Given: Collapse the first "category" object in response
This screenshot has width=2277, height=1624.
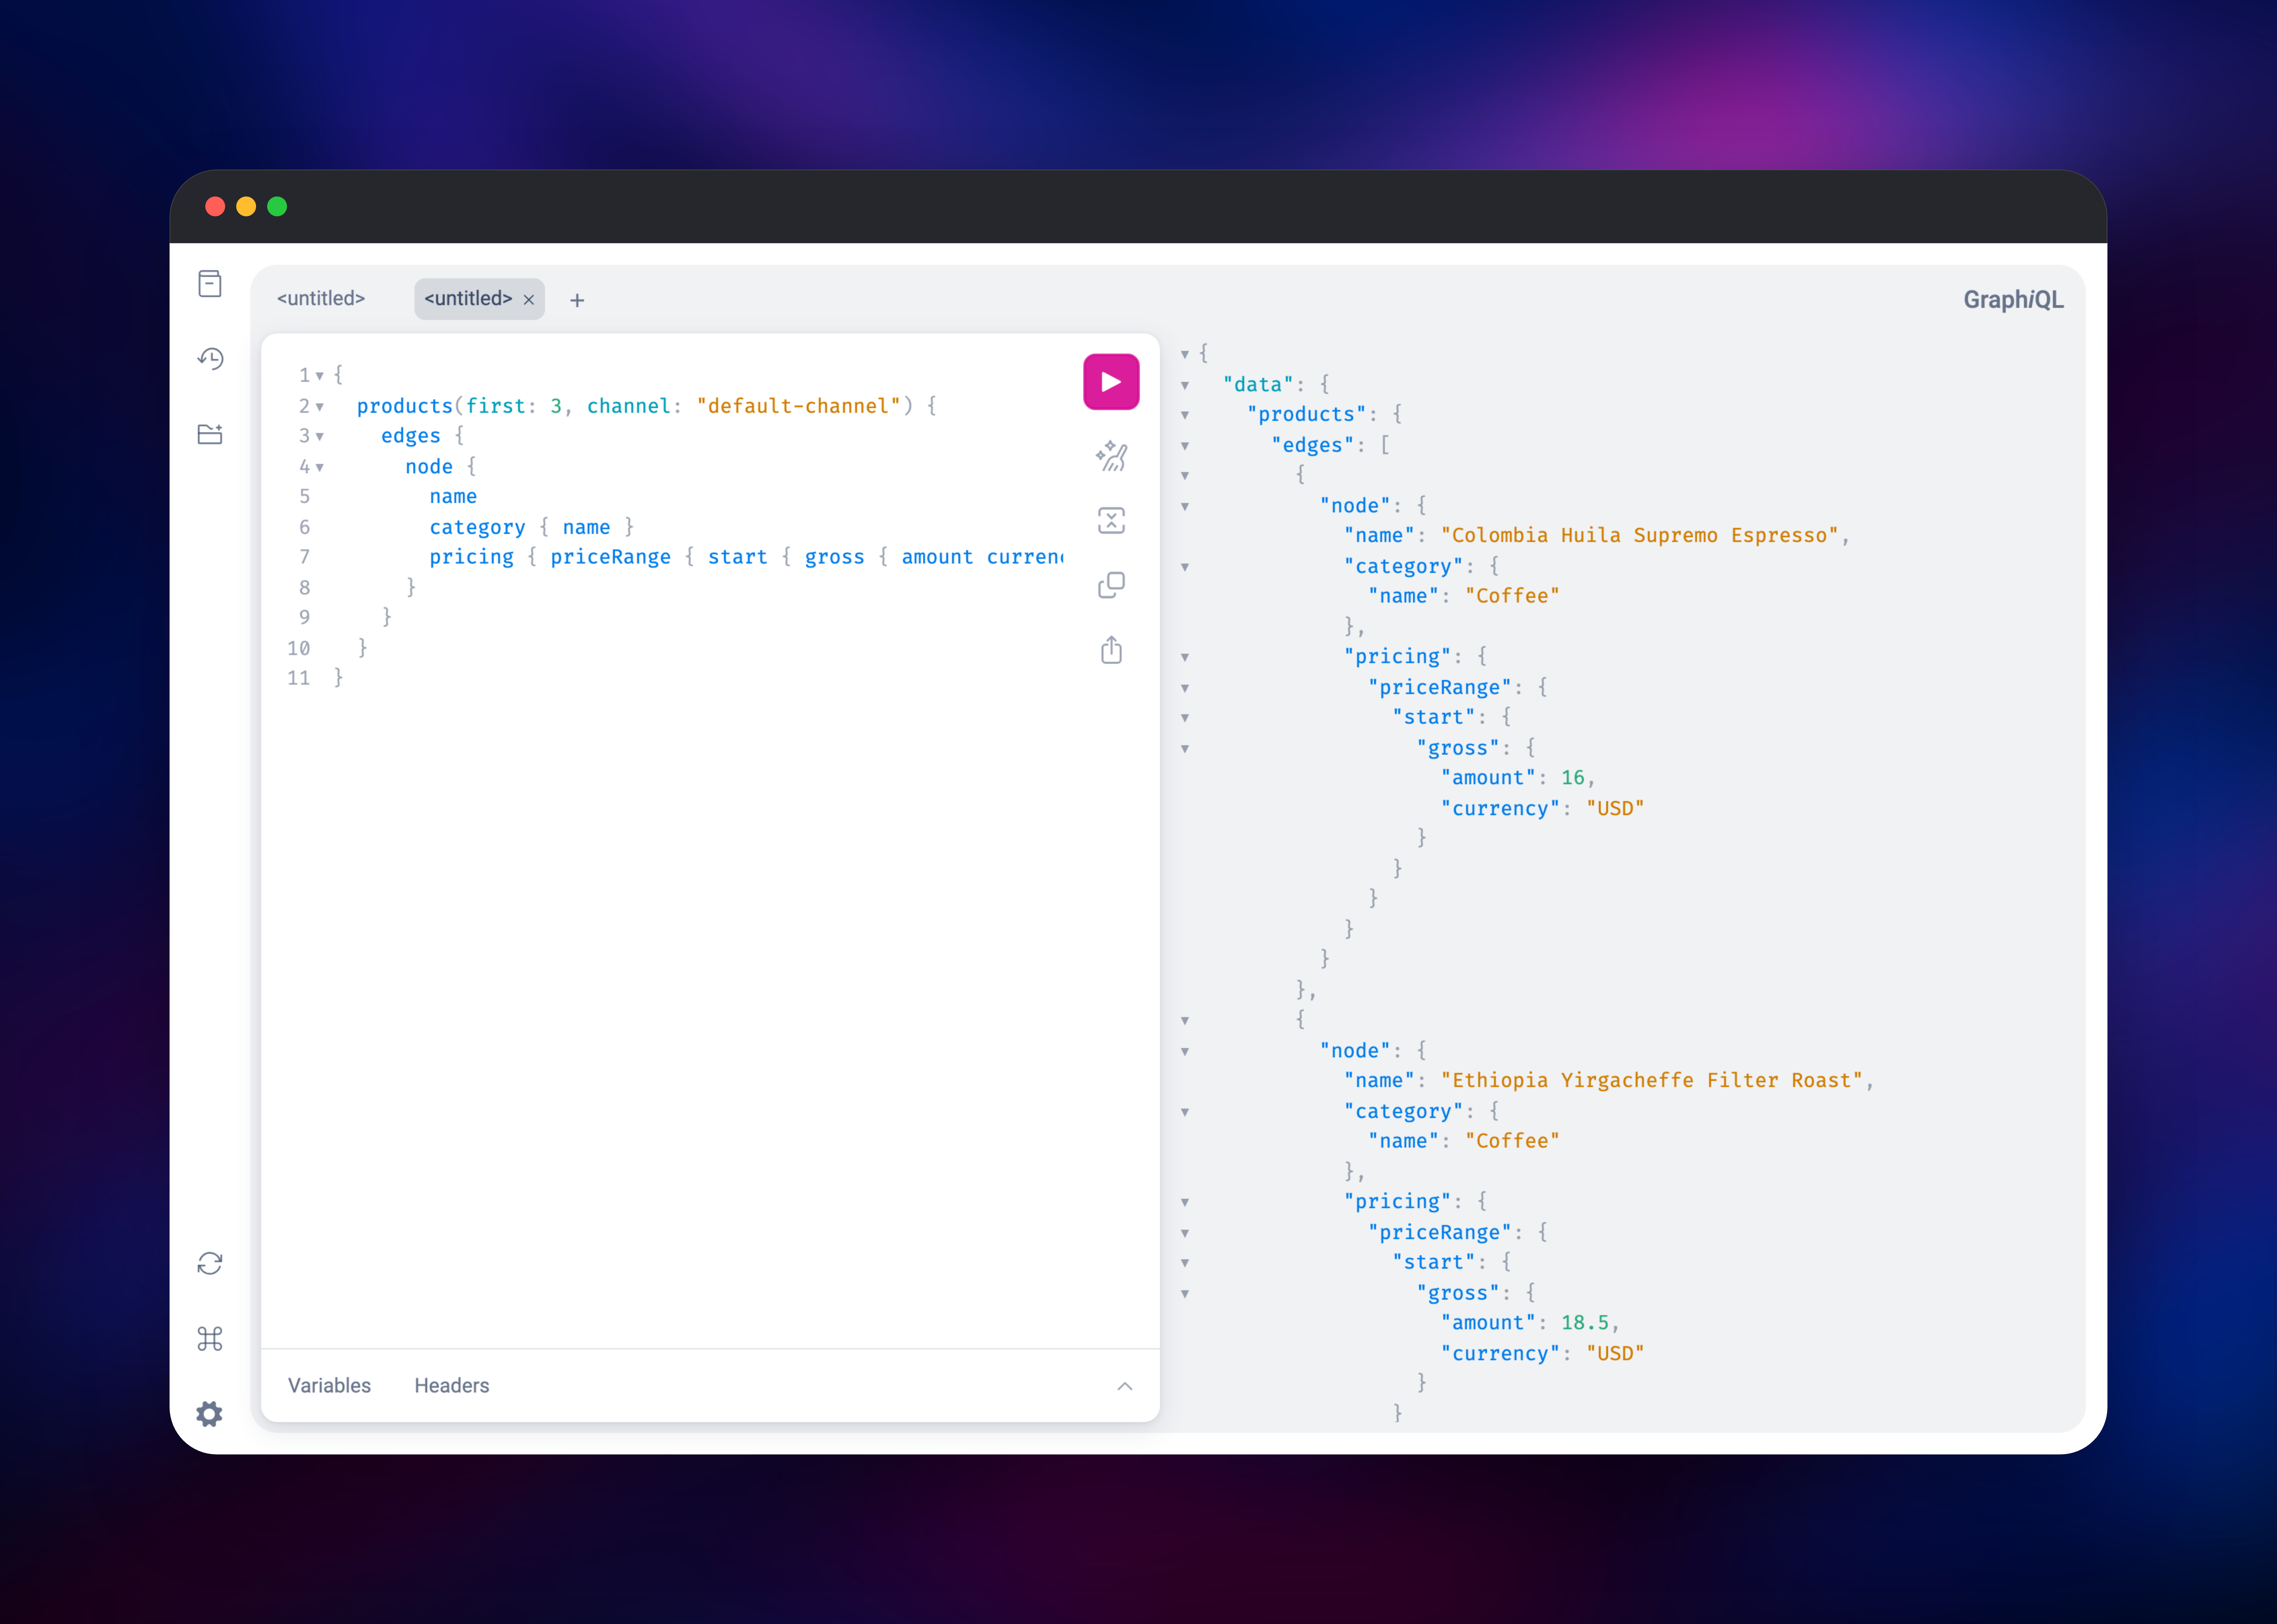Looking at the screenshot, I should point(1185,567).
